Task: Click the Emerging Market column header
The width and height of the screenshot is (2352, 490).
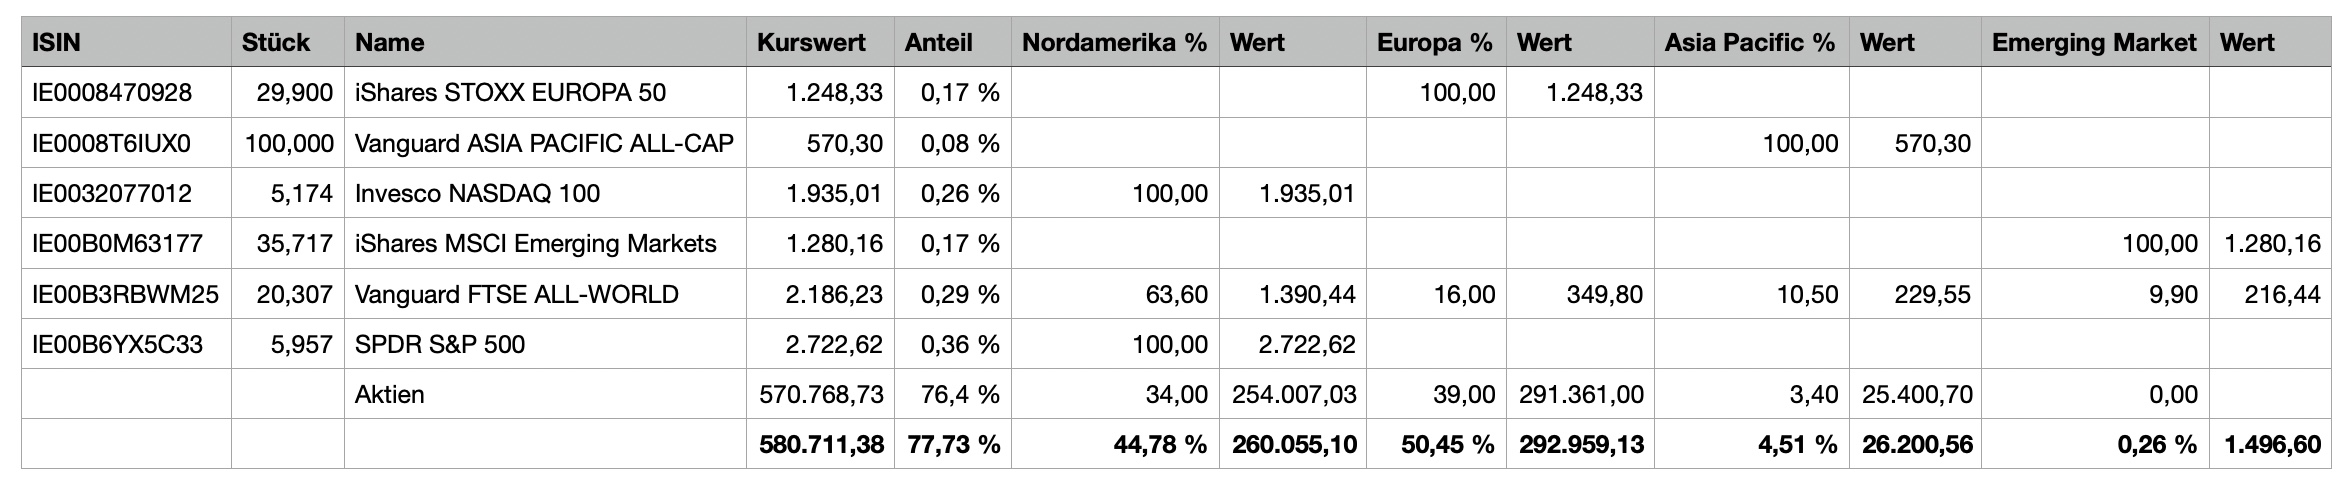Action: [x=2094, y=43]
